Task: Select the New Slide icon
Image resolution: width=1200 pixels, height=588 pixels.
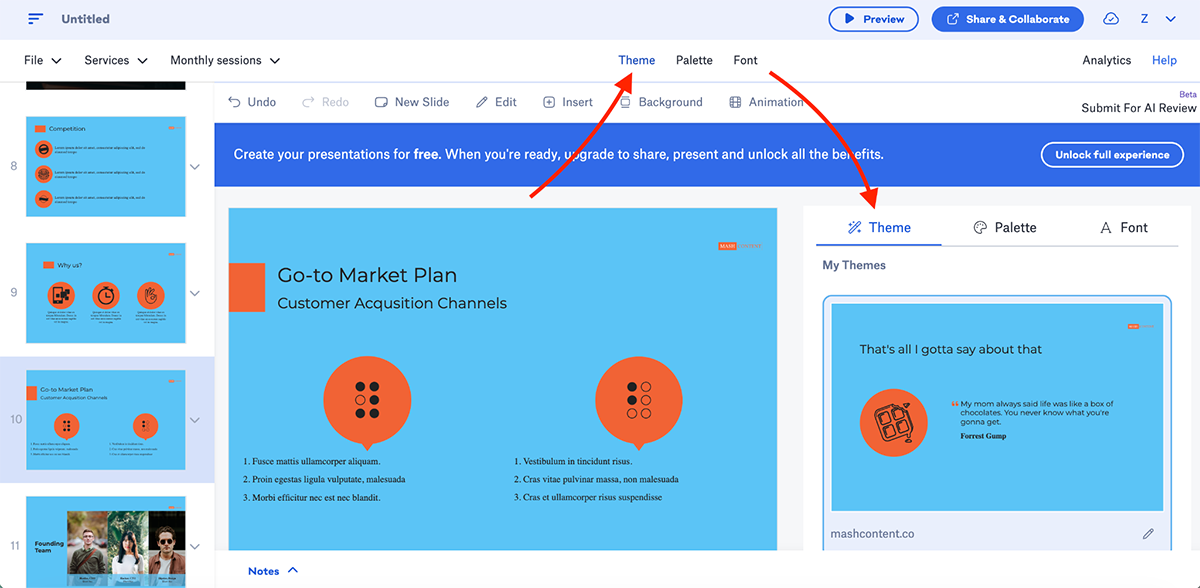Action: tap(381, 101)
